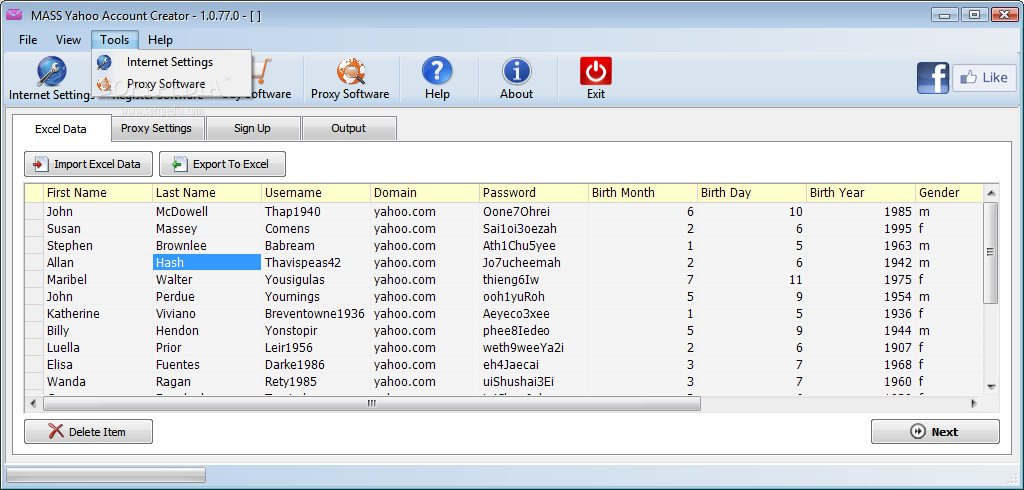The image size is (1024, 490).
Task: Click the Birth Month column header
Action: (x=643, y=193)
